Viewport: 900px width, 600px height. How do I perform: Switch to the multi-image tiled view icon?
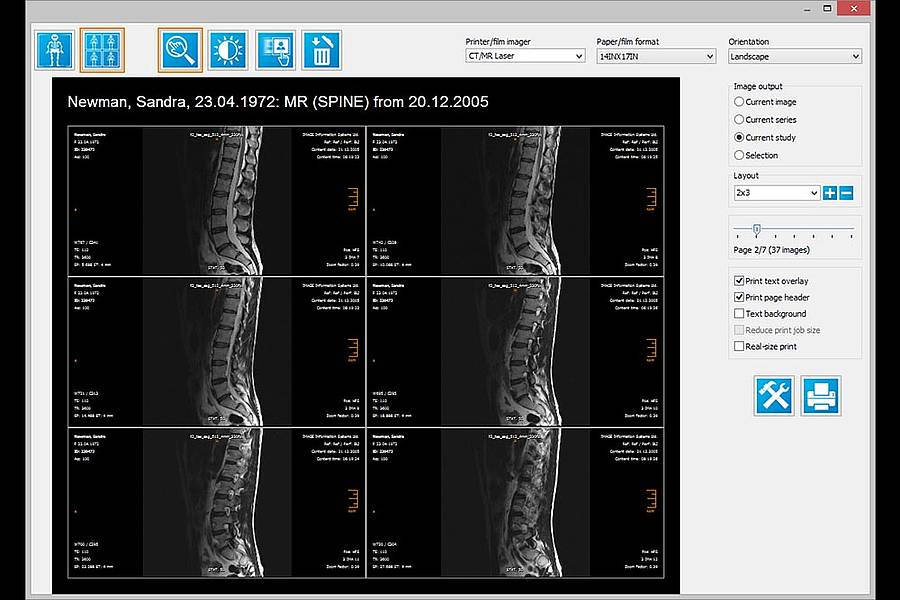tap(102, 50)
